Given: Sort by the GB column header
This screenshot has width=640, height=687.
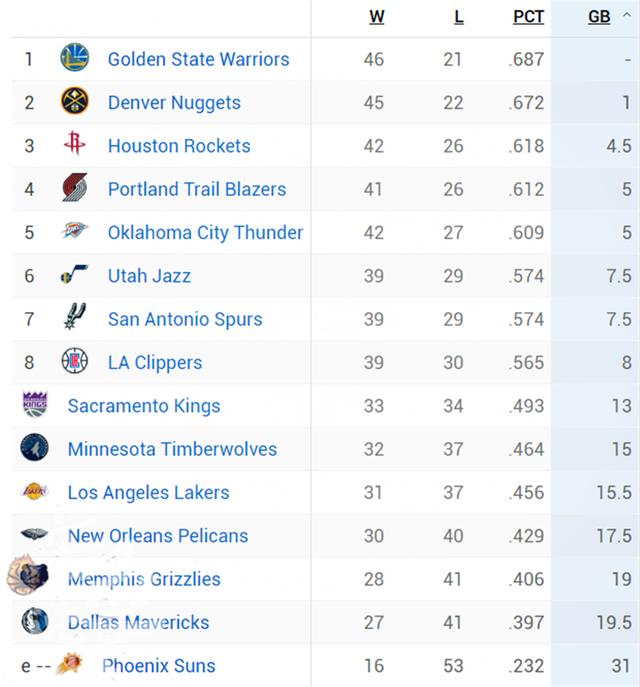Looking at the screenshot, I should (x=599, y=17).
